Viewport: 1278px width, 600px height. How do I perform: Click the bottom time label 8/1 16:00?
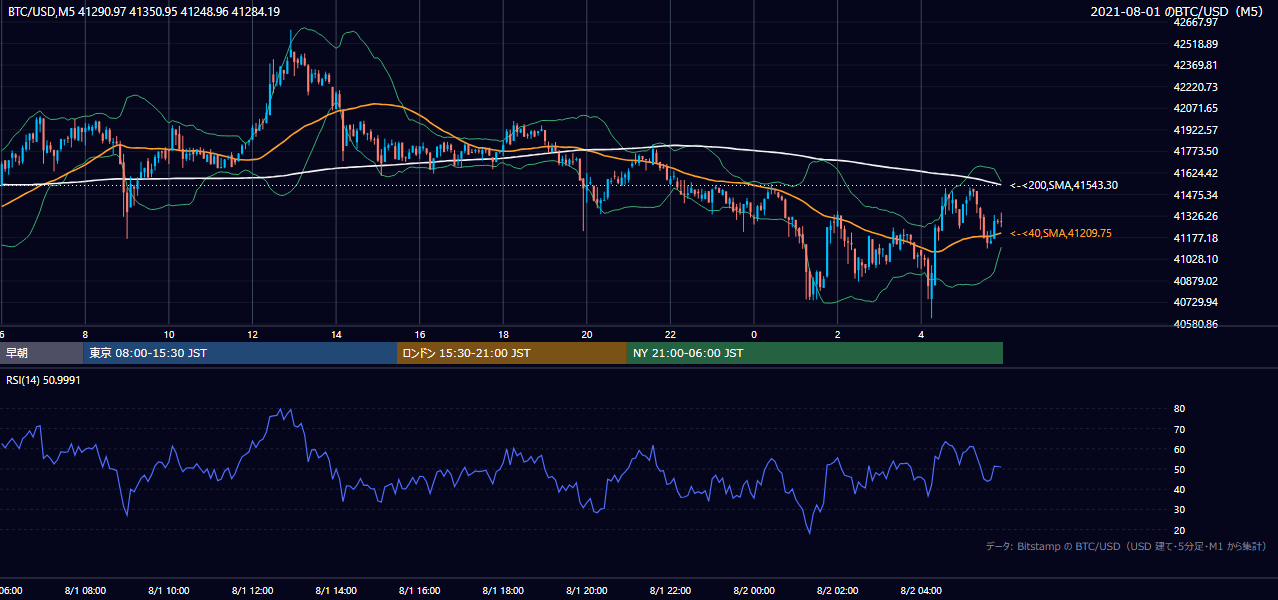tap(420, 591)
